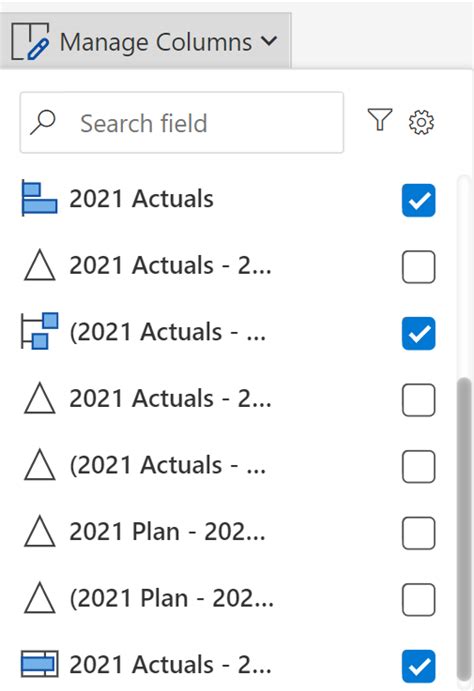
Task: Uncheck the (2021 Actuals - ... hierarchy row checkbox
Action: point(418,334)
